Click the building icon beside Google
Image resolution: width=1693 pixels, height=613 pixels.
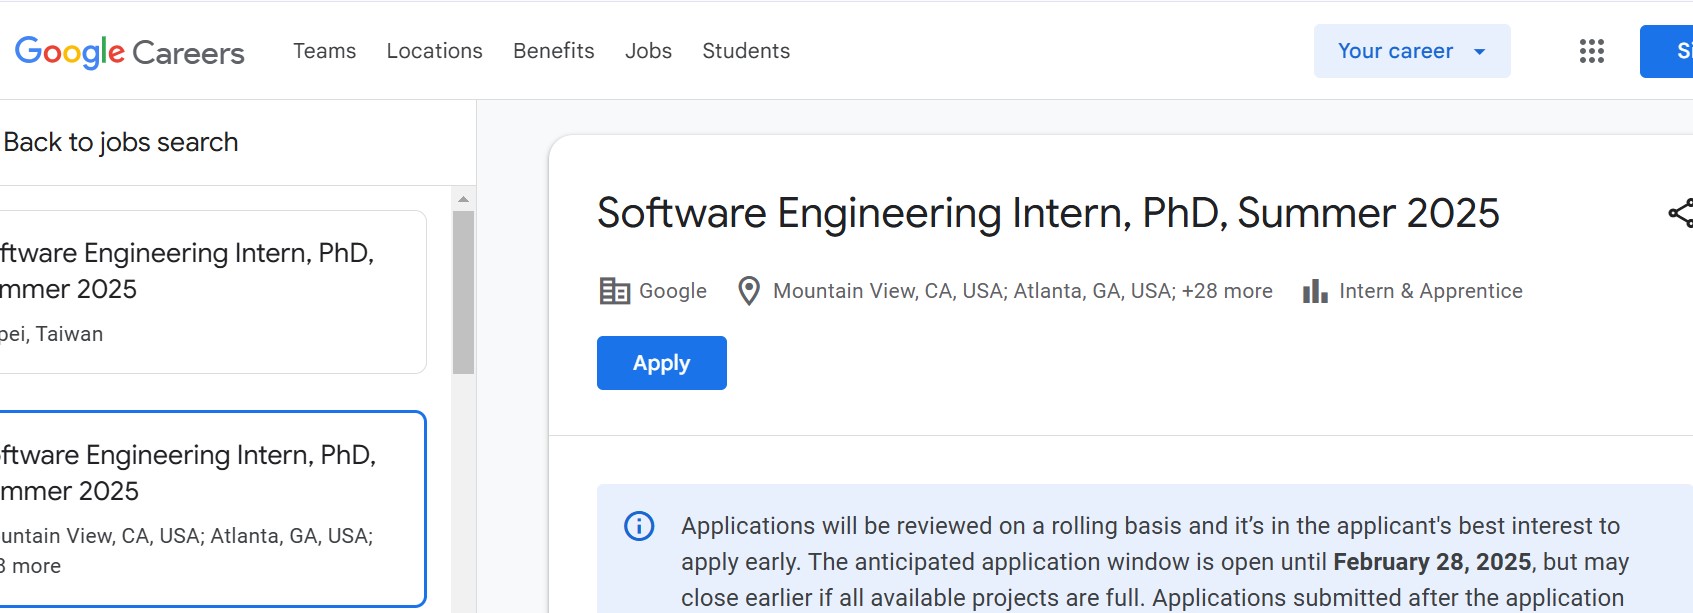(614, 291)
